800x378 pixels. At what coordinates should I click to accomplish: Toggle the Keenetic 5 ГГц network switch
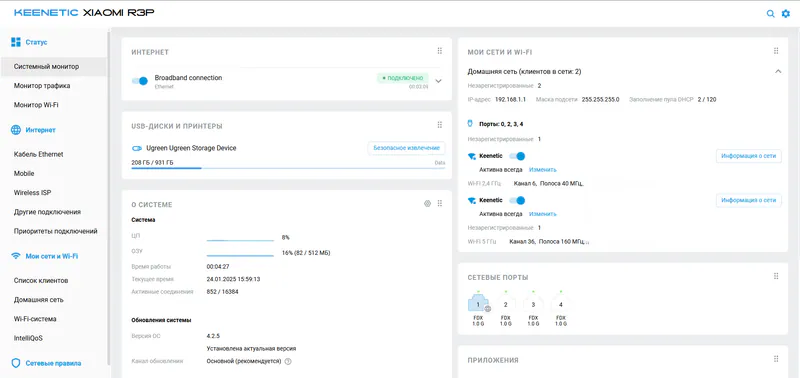[517, 200]
